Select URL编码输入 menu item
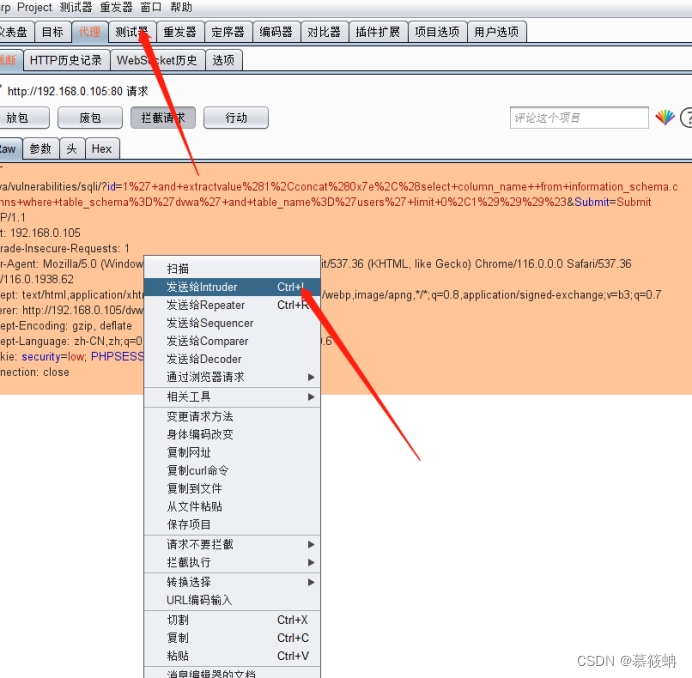This screenshot has height=678, width=692. 232,600
